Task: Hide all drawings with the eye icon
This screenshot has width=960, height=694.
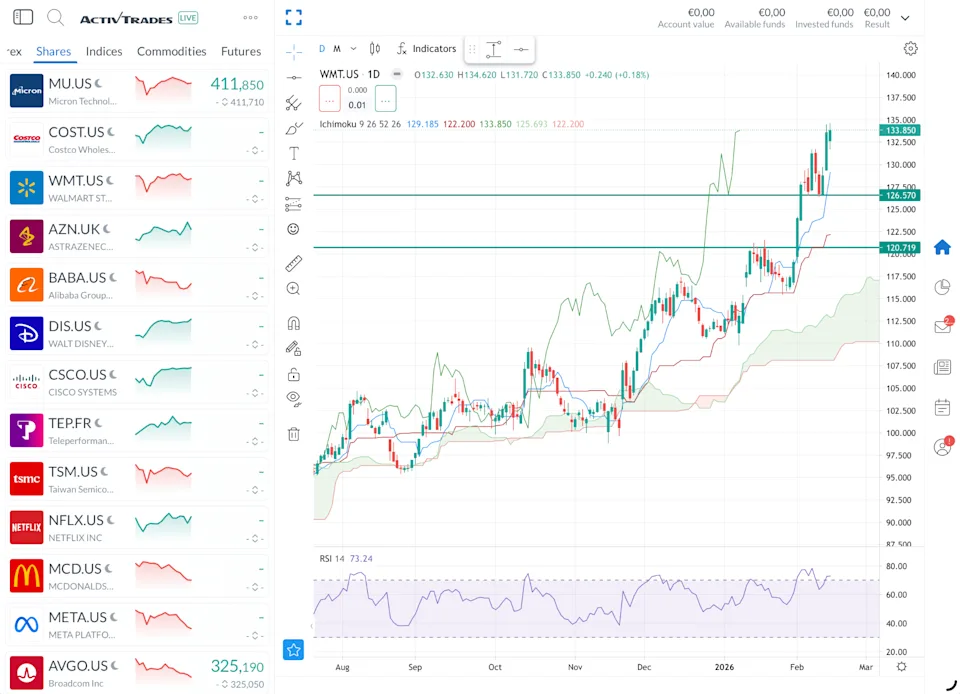Action: pyautogui.click(x=293, y=398)
